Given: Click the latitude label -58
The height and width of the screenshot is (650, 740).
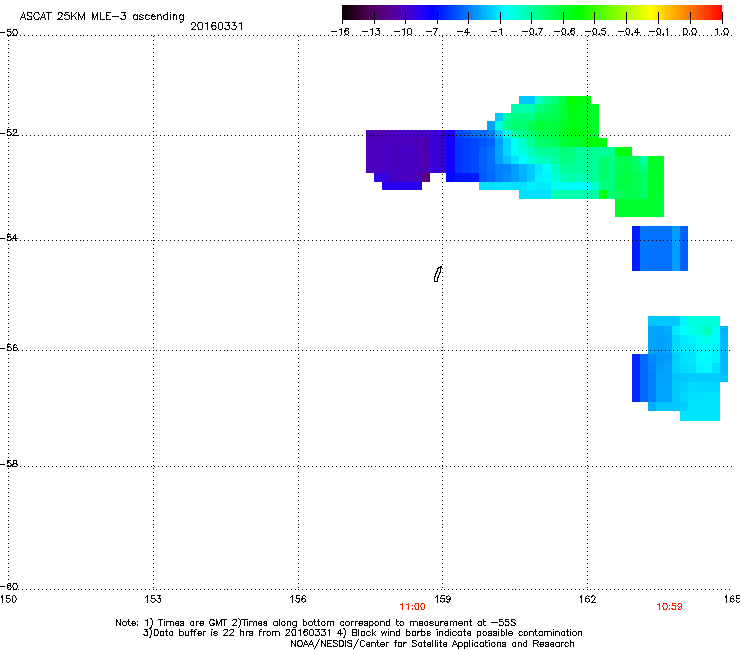Looking at the screenshot, I should point(9,464).
